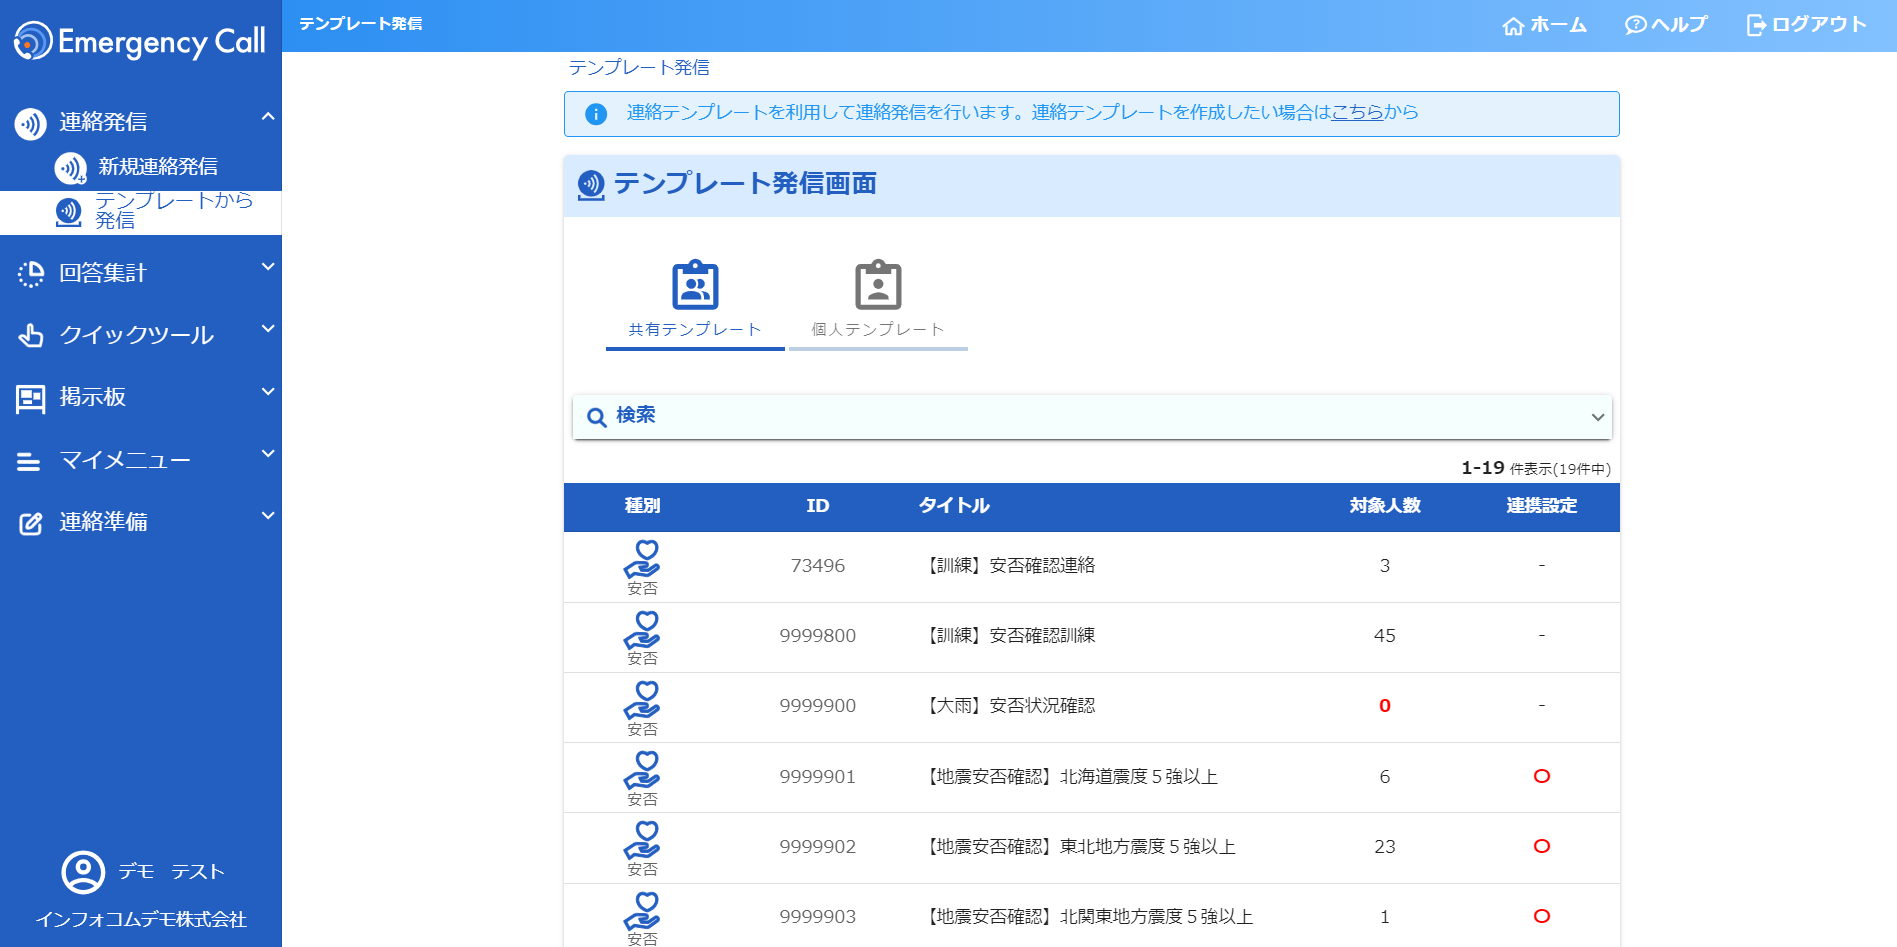Image resolution: width=1897 pixels, height=947 pixels.
Task: Click the red 0 count for 9999900
Action: click(1385, 706)
